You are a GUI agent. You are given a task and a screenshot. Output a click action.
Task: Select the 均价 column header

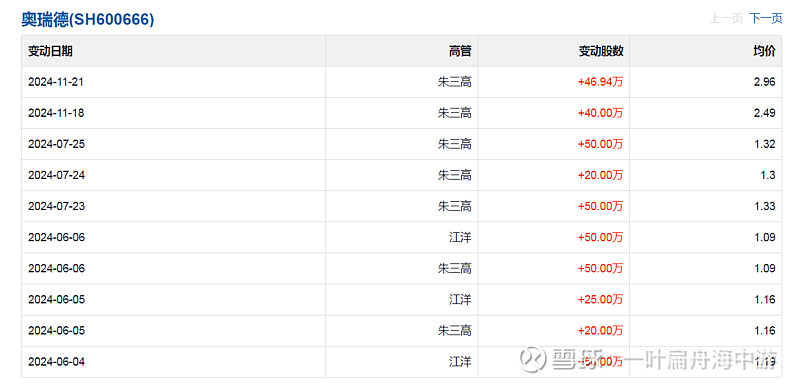tap(764, 51)
